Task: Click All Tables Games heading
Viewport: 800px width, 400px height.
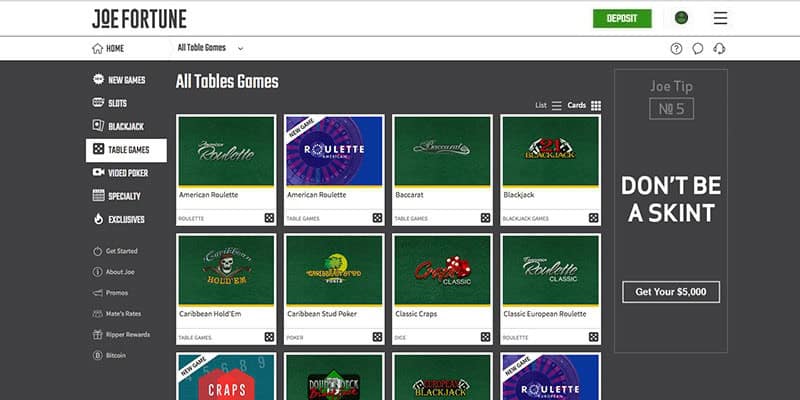Action: [x=227, y=82]
